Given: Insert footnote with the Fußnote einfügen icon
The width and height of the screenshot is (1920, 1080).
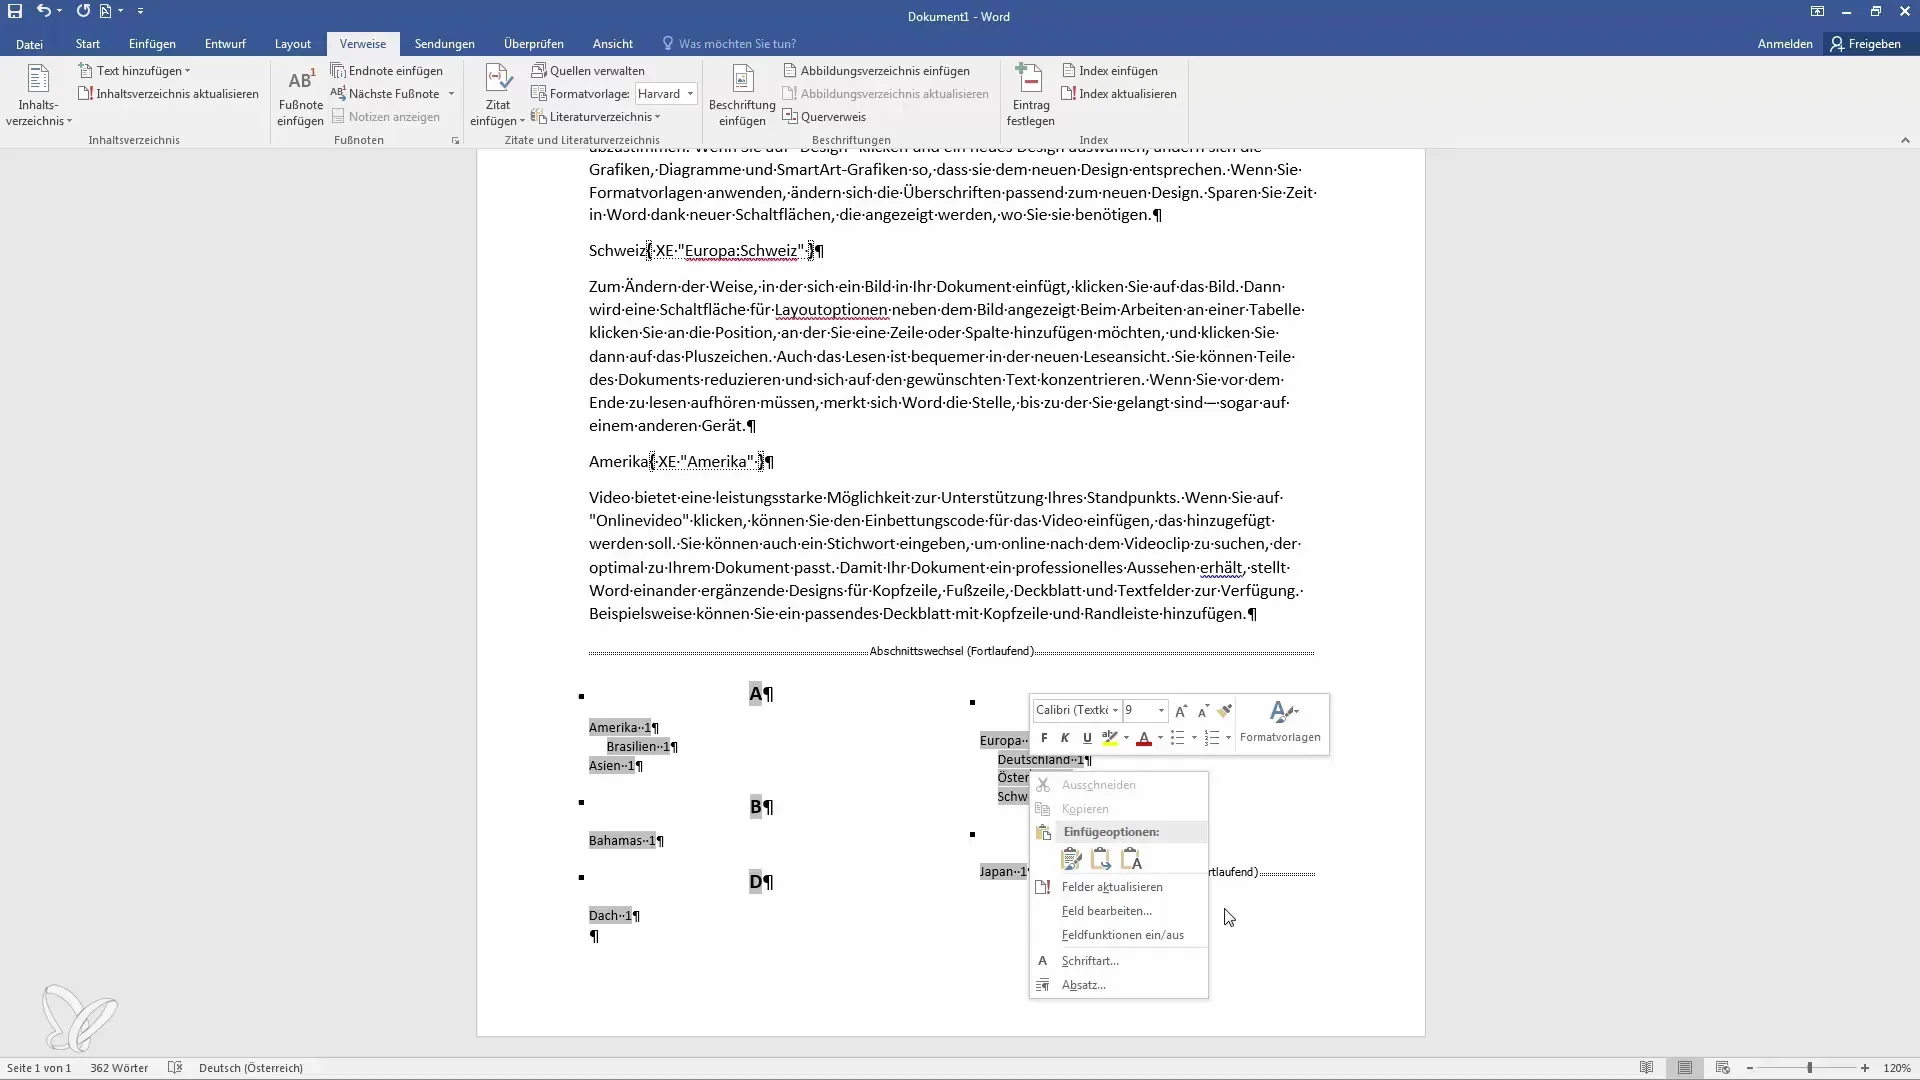Looking at the screenshot, I should pos(300,96).
